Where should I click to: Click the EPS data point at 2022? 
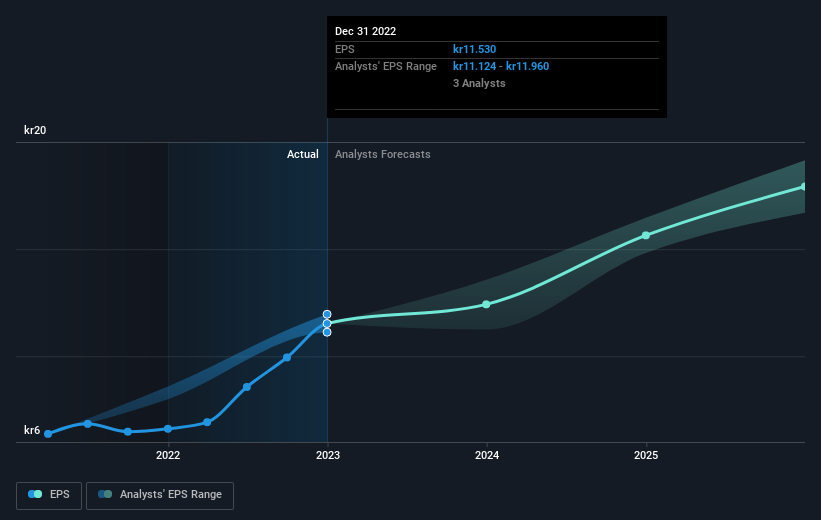coord(168,429)
